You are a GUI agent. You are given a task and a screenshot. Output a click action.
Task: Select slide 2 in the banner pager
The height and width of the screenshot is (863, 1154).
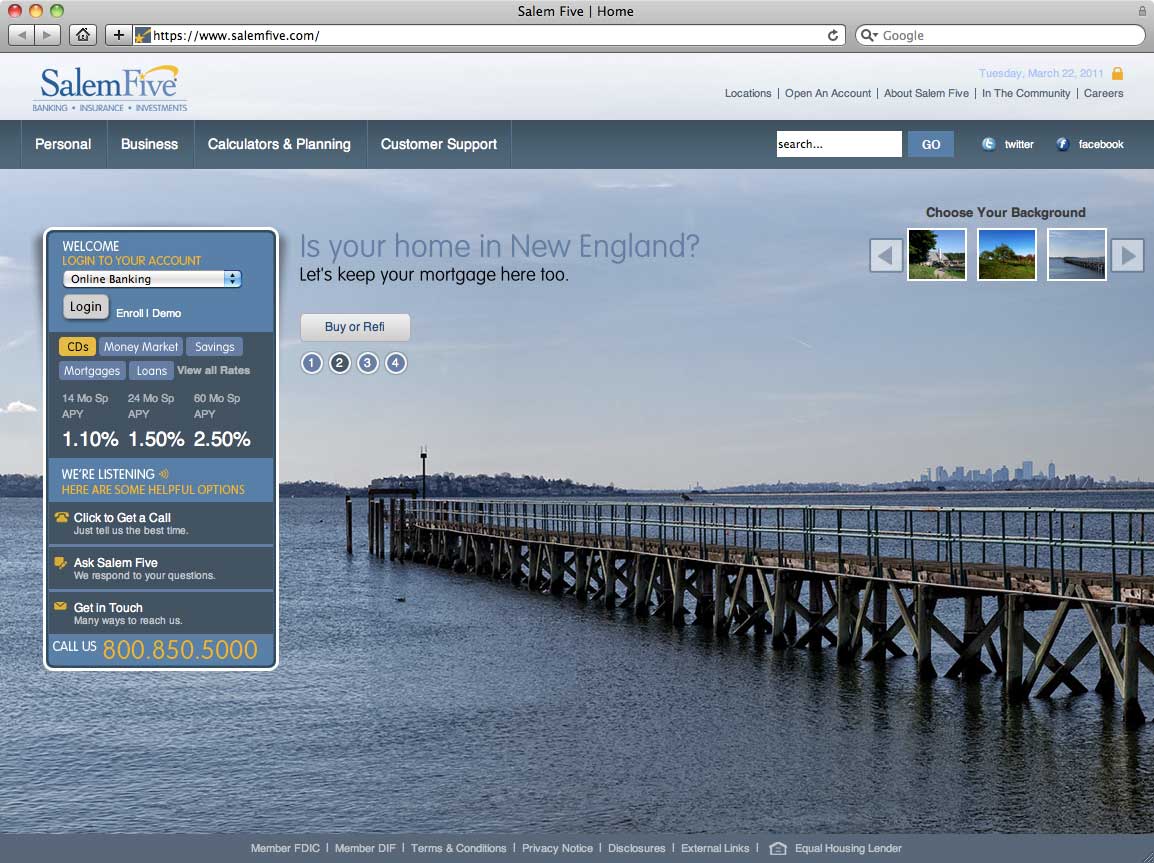339,363
